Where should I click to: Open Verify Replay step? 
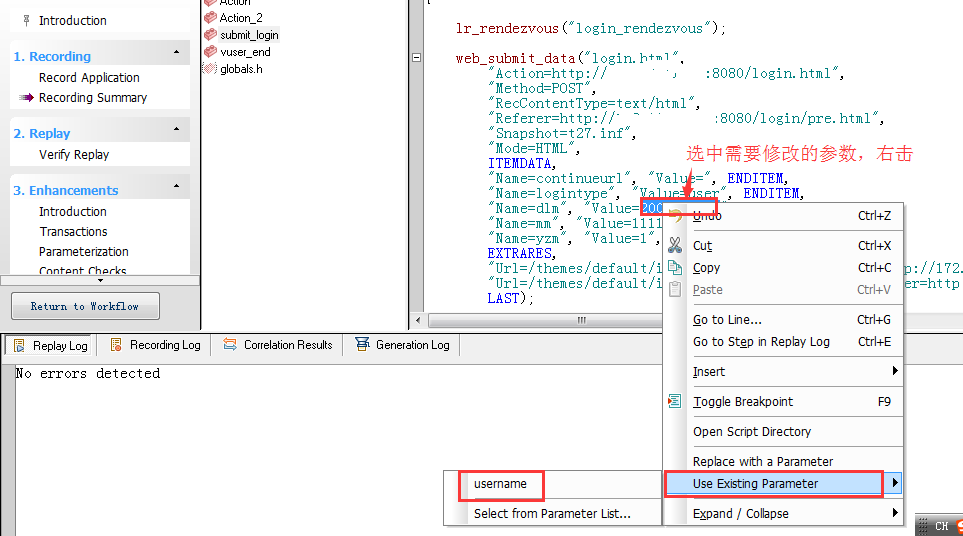tap(74, 155)
